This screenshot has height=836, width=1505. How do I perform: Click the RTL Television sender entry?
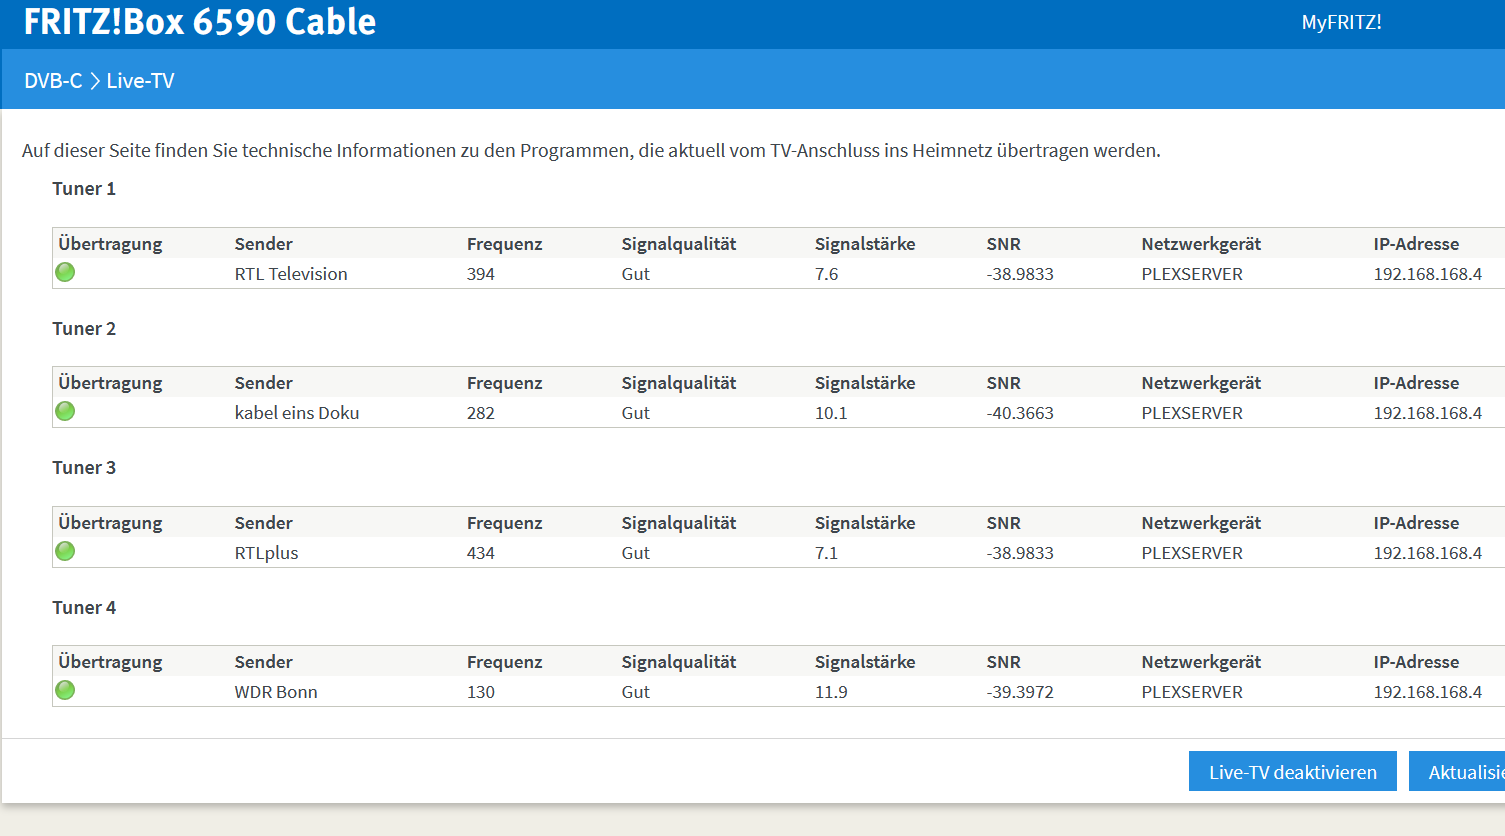[291, 274]
